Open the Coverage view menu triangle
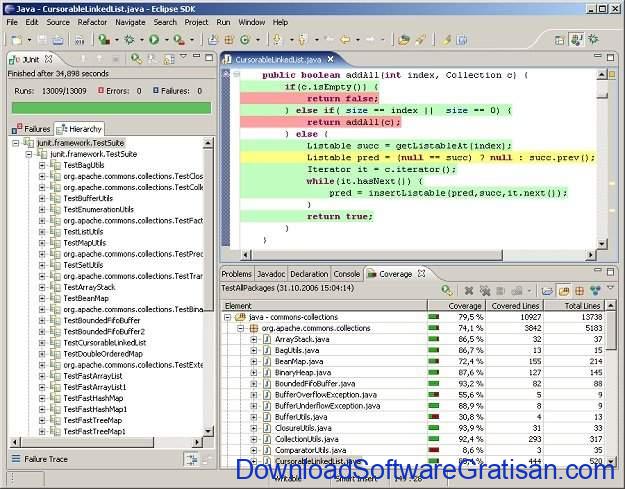Screen dimensions: 625x489 click(x=611, y=288)
